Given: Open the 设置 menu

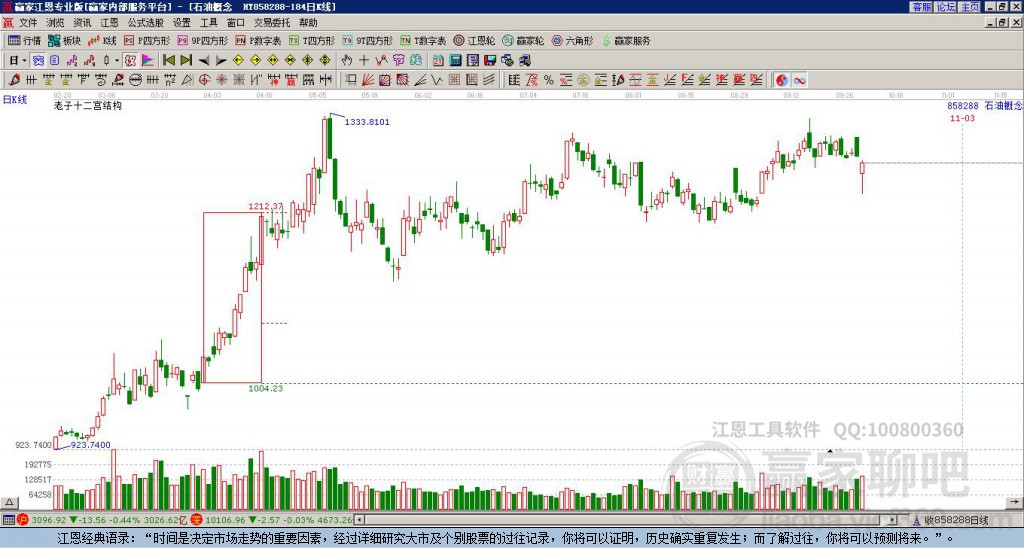Looking at the screenshot, I should (x=182, y=23).
